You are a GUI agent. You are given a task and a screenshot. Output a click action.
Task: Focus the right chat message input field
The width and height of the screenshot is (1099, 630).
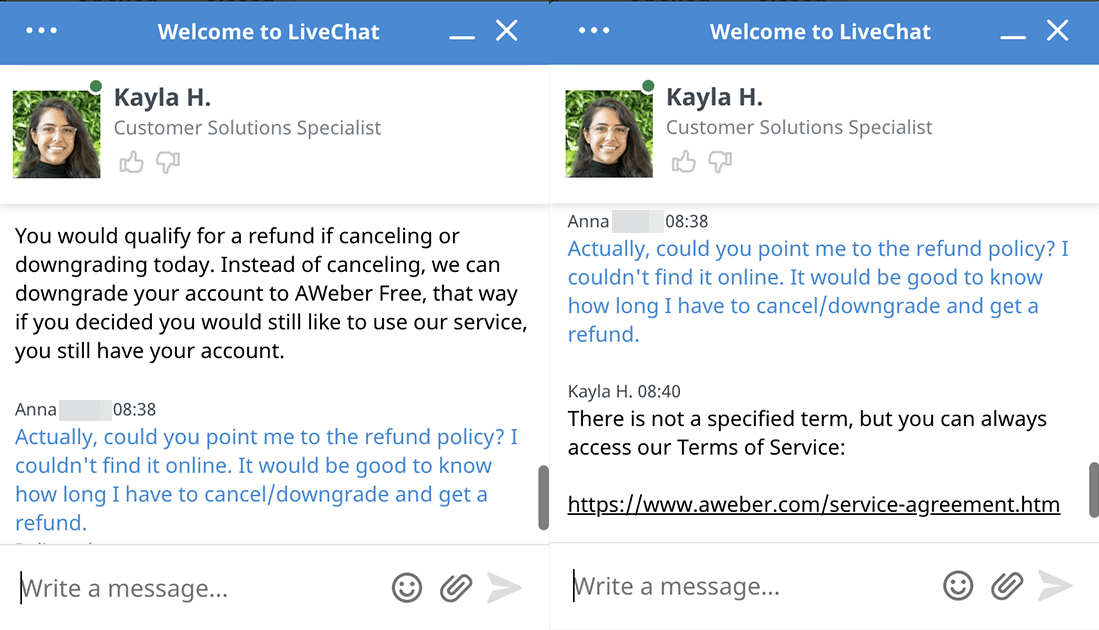pos(751,585)
